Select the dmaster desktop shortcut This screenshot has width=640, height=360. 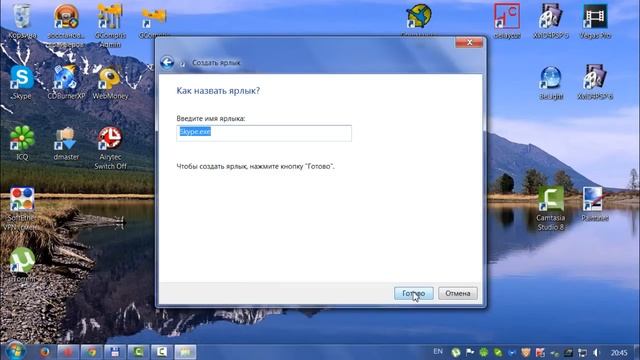point(66,143)
